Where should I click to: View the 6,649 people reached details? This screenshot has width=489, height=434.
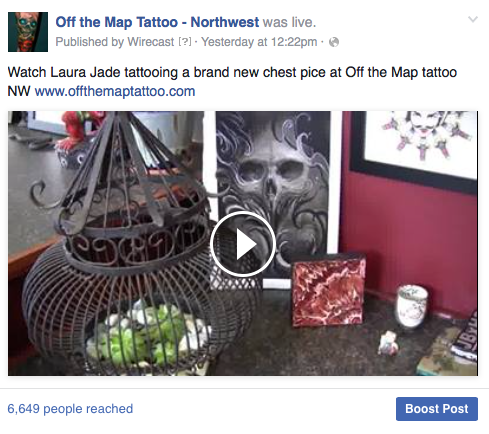70,409
